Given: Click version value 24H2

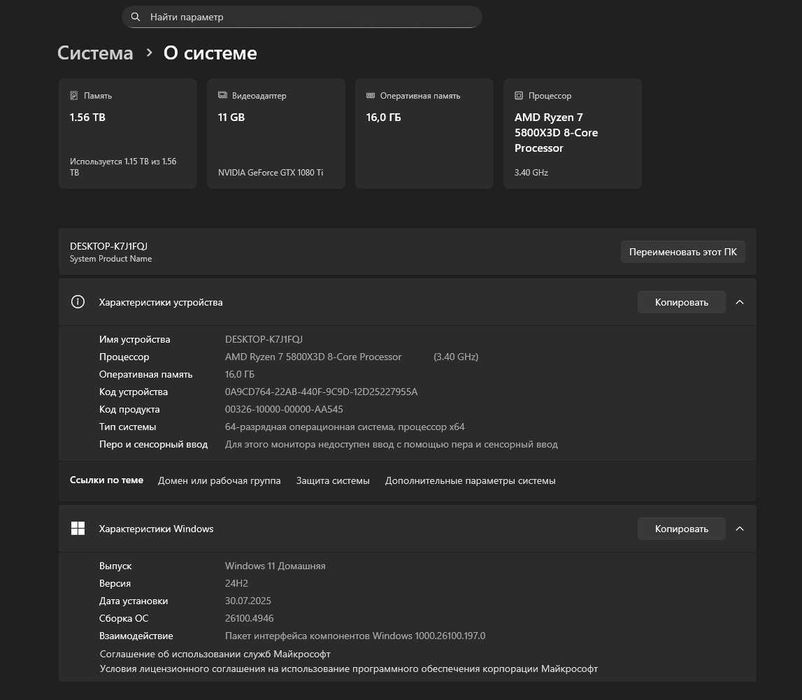Looking at the screenshot, I should click(236, 583).
